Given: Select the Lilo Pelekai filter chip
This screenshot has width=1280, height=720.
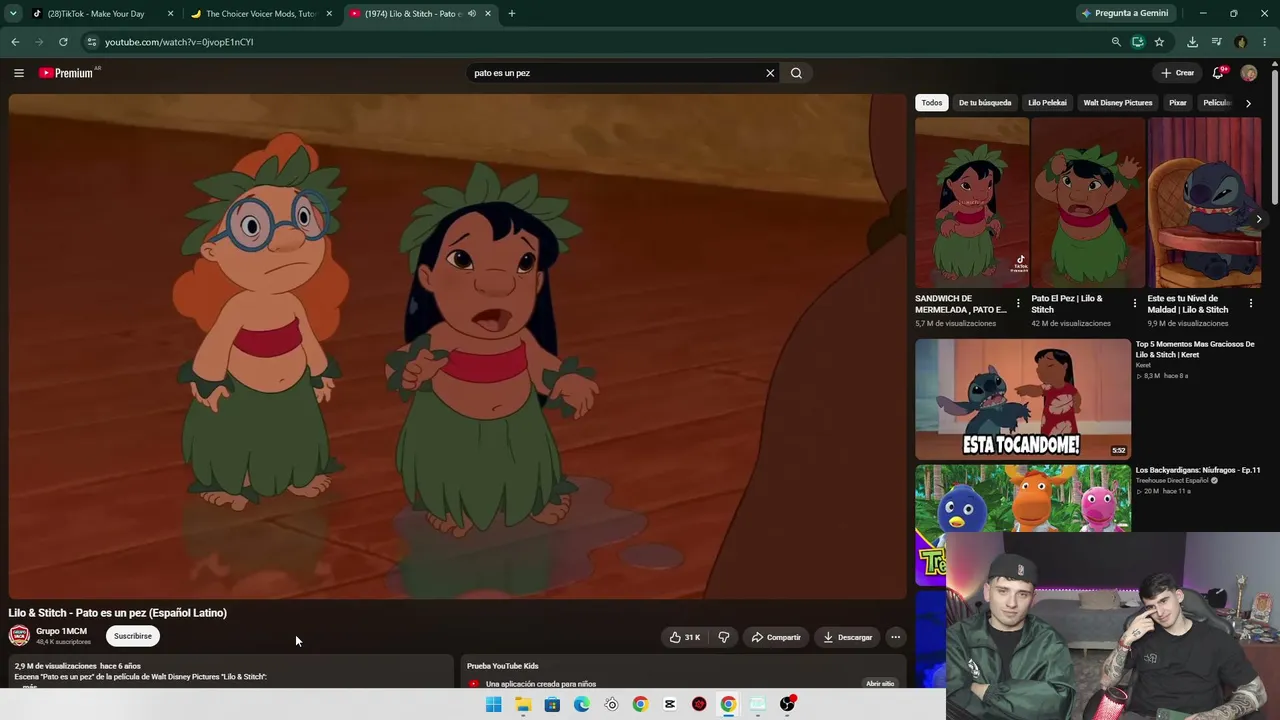Looking at the screenshot, I should point(1047,103).
